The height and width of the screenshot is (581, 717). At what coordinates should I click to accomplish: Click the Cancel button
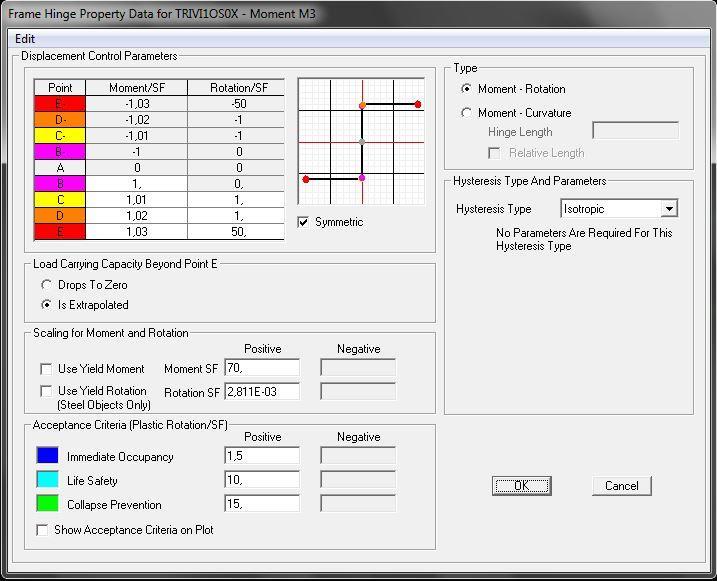click(x=621, y=485)
